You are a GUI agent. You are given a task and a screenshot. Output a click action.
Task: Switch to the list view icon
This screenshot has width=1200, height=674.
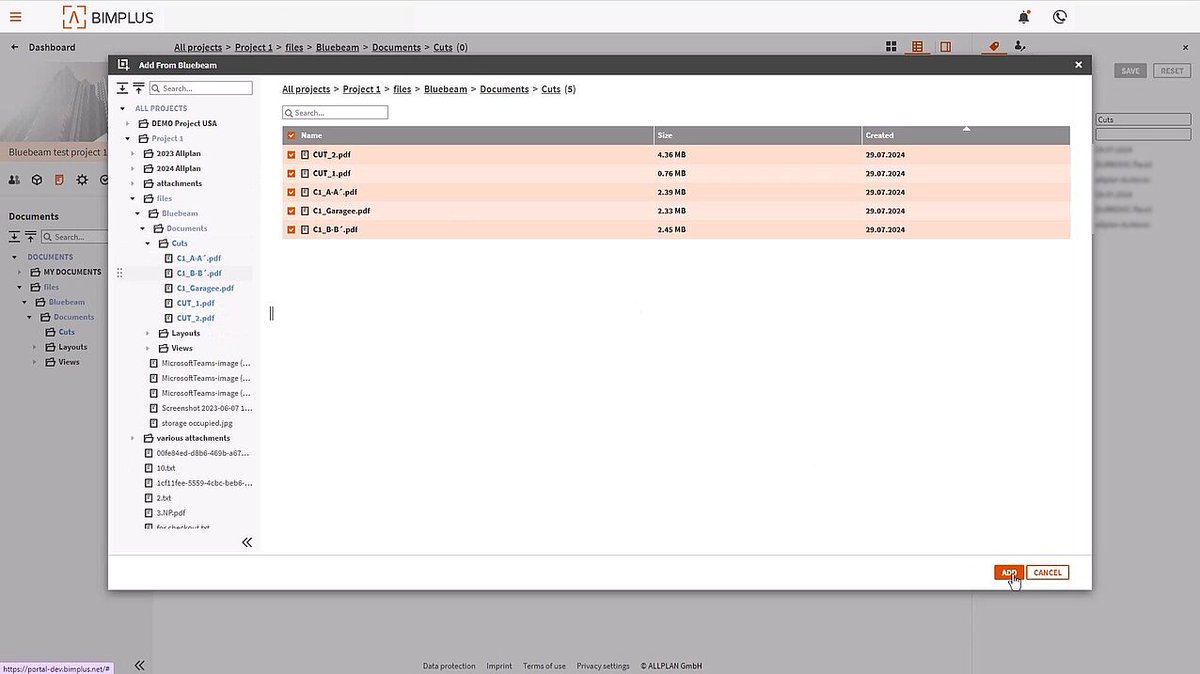[x=918, y=47]
